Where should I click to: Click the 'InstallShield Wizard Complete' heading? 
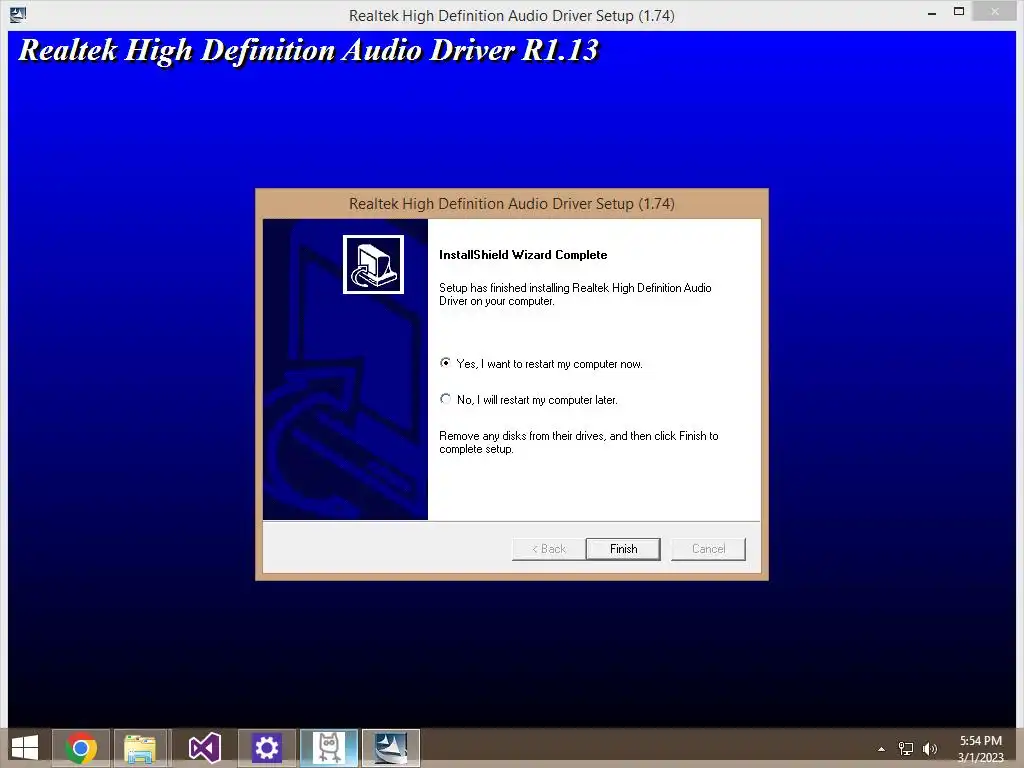pos(523,255)
